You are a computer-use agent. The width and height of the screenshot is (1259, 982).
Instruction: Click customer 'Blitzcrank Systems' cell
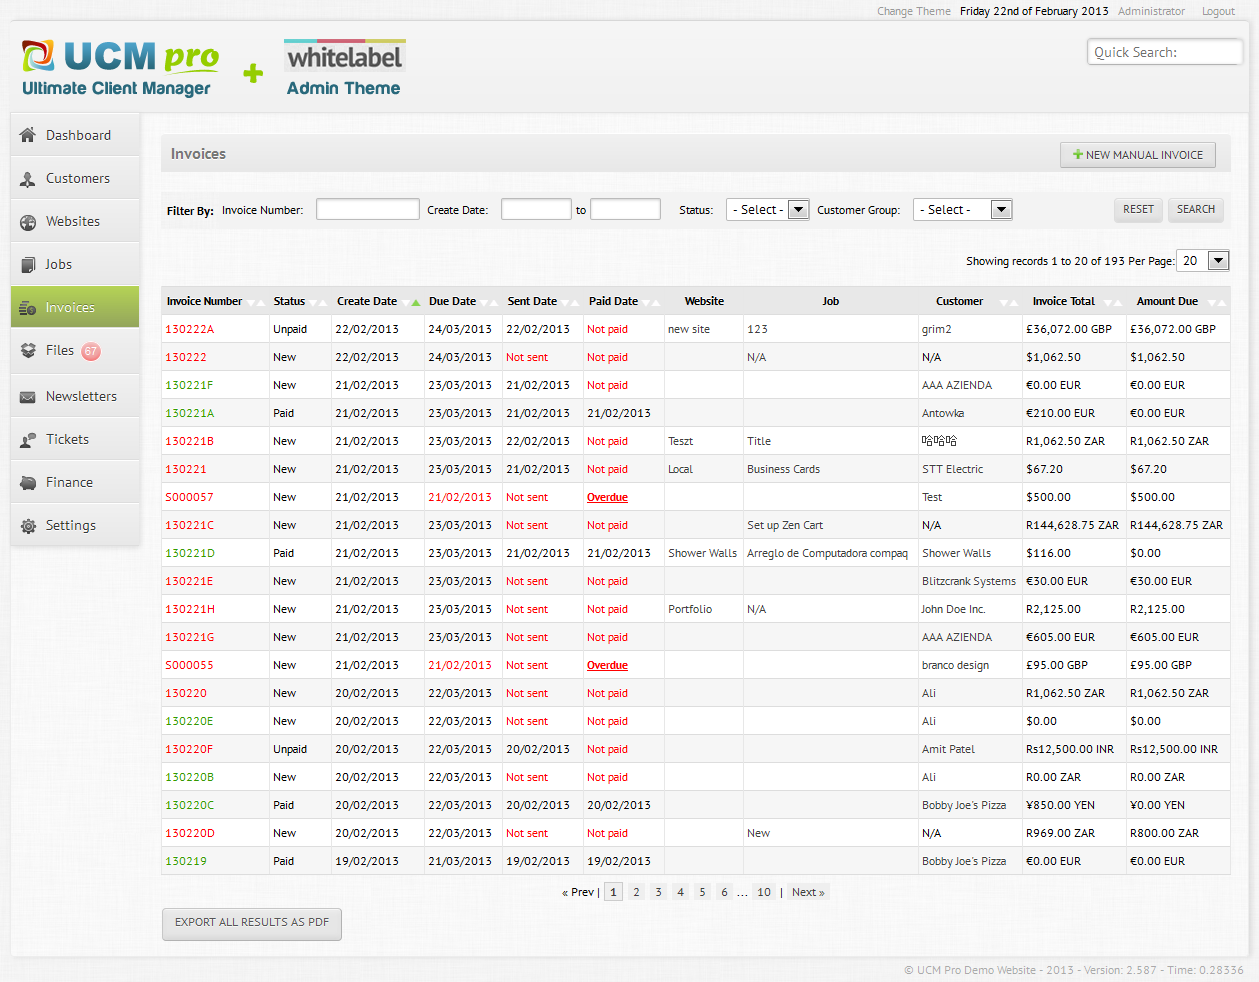(x=968, y=581)
